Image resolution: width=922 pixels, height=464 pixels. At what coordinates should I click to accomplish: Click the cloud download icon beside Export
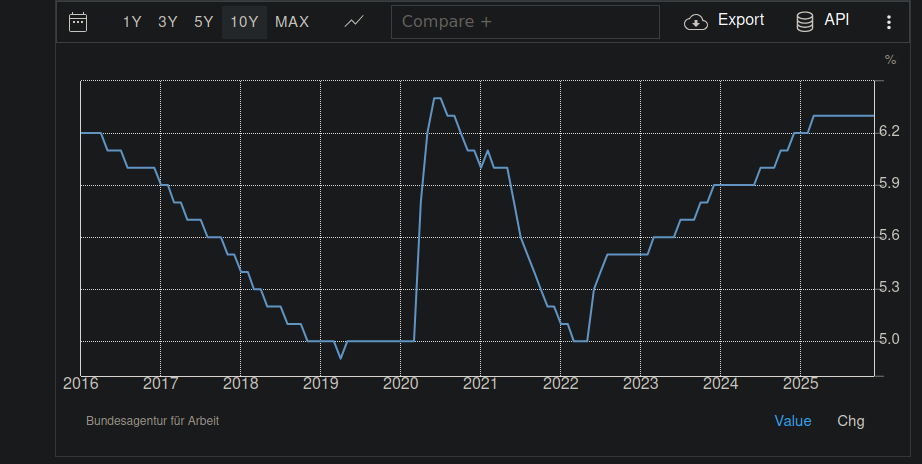pyautogui.click(x=696, y=22)
